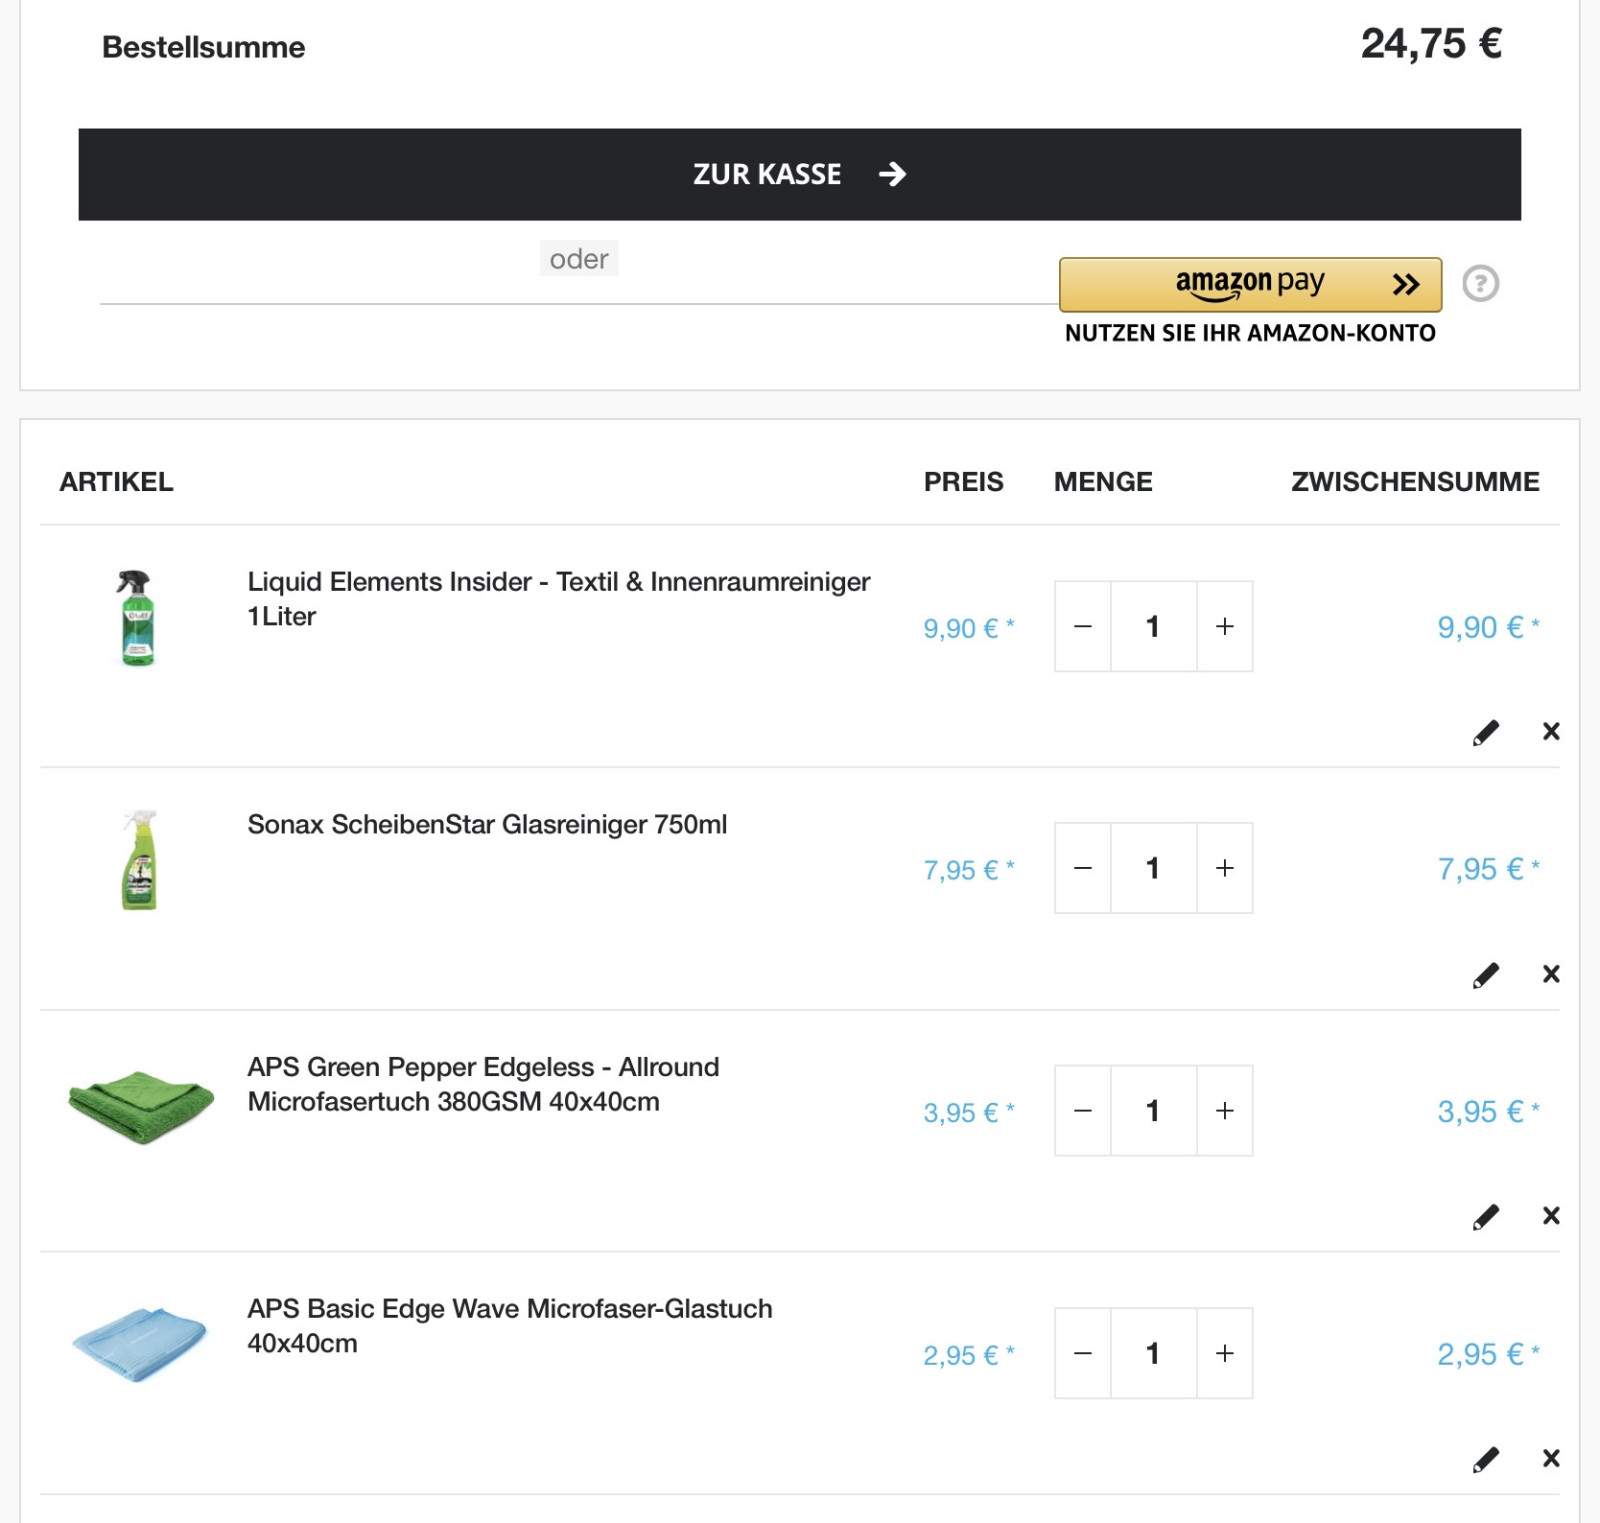Proceed with Zur Kasse button
Screen dimensions: 1600x1523
tap(800, 174)
